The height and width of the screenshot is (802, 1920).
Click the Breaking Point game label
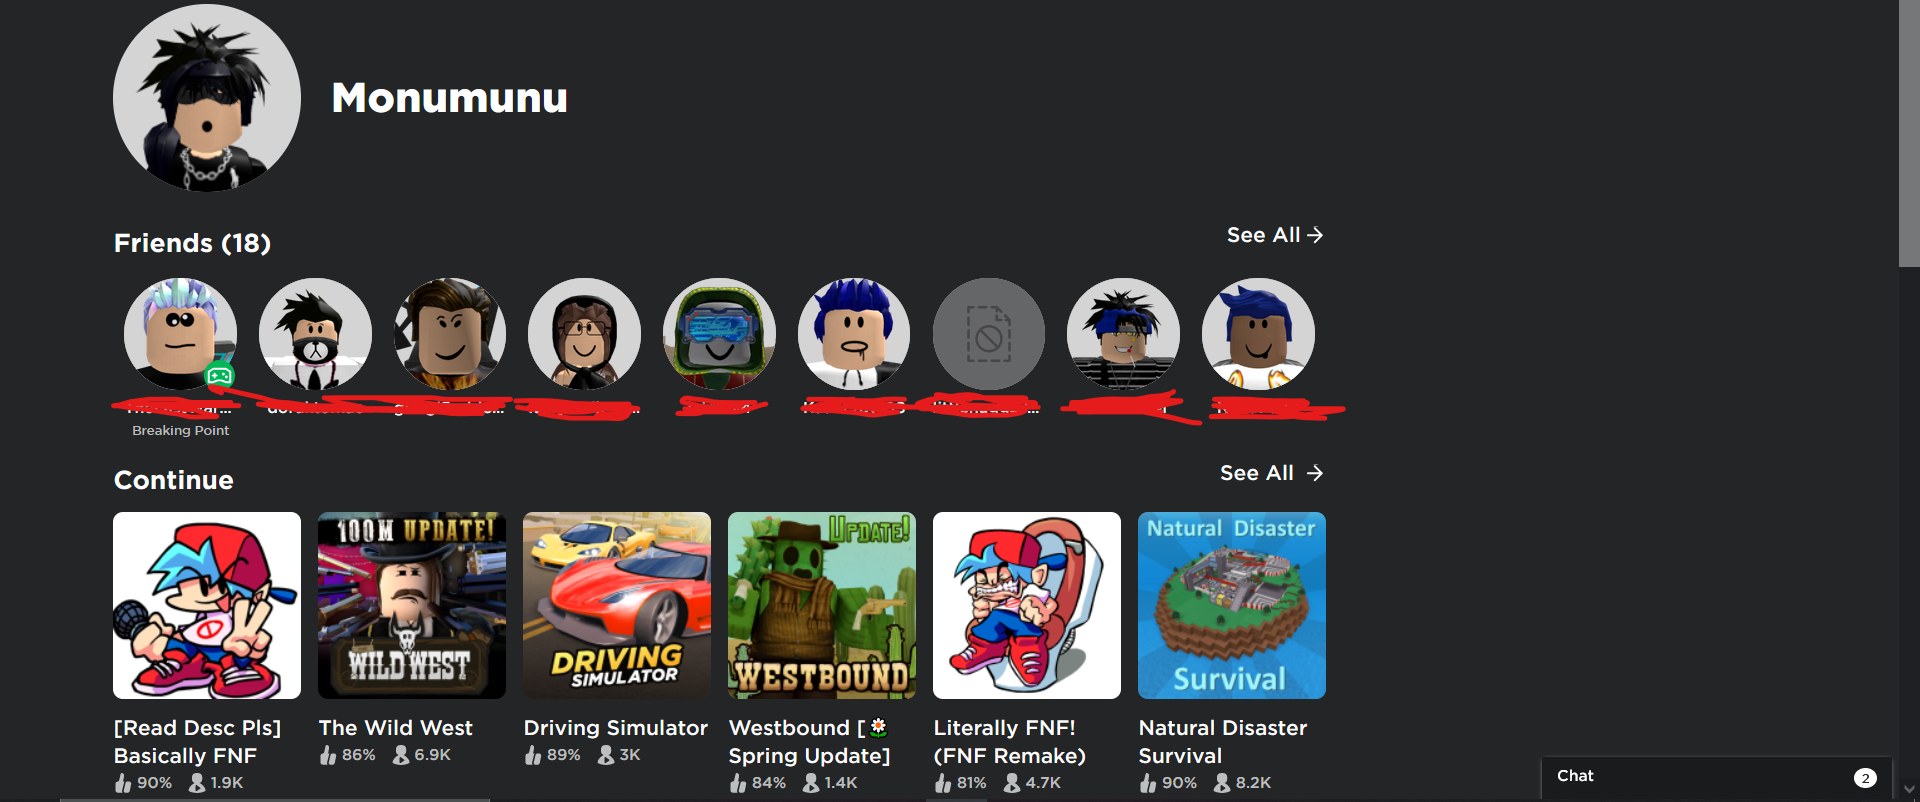(x=181, y=430)
